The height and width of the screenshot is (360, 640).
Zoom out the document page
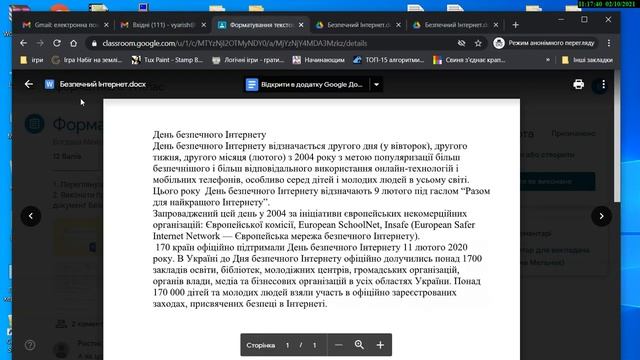point(338,345)
